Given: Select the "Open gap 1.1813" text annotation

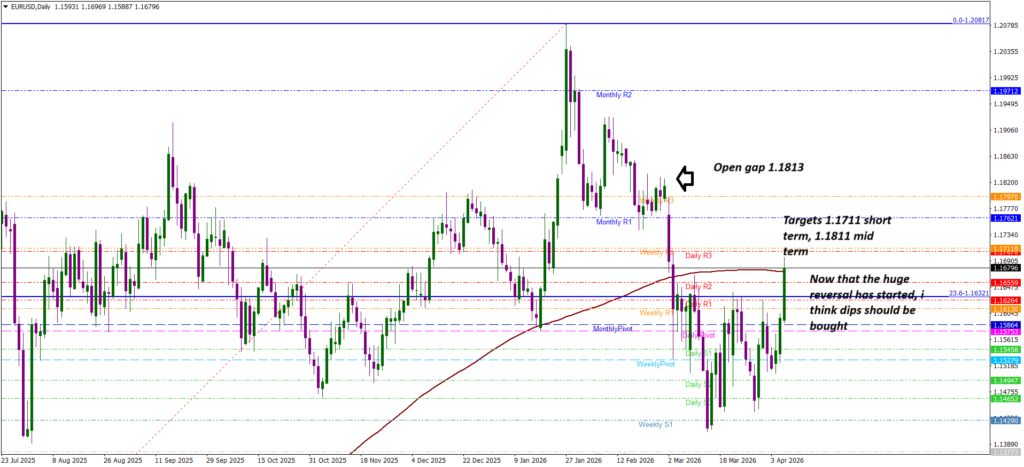Looking at the screenshot, I should pyautogui.click(x=760, y=167).
